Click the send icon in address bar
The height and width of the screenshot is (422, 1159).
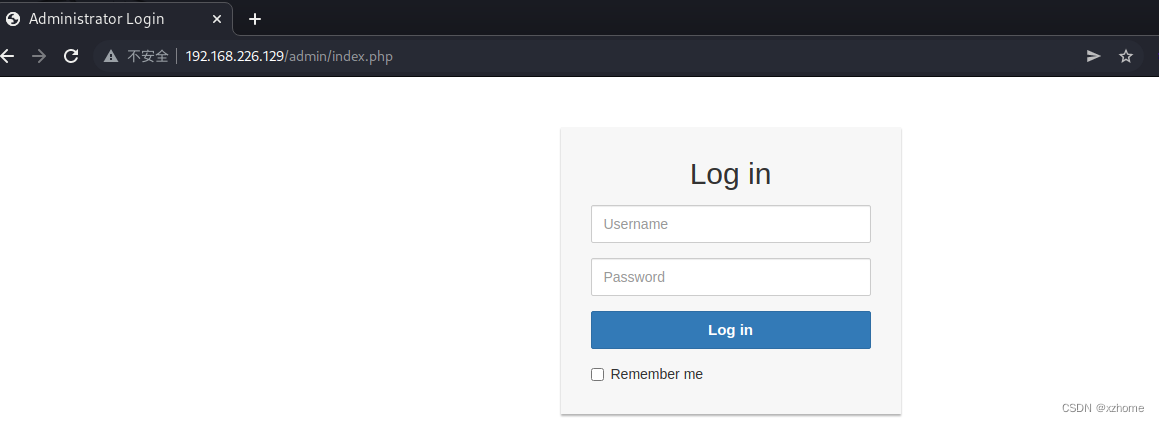tap(1093, 56)
